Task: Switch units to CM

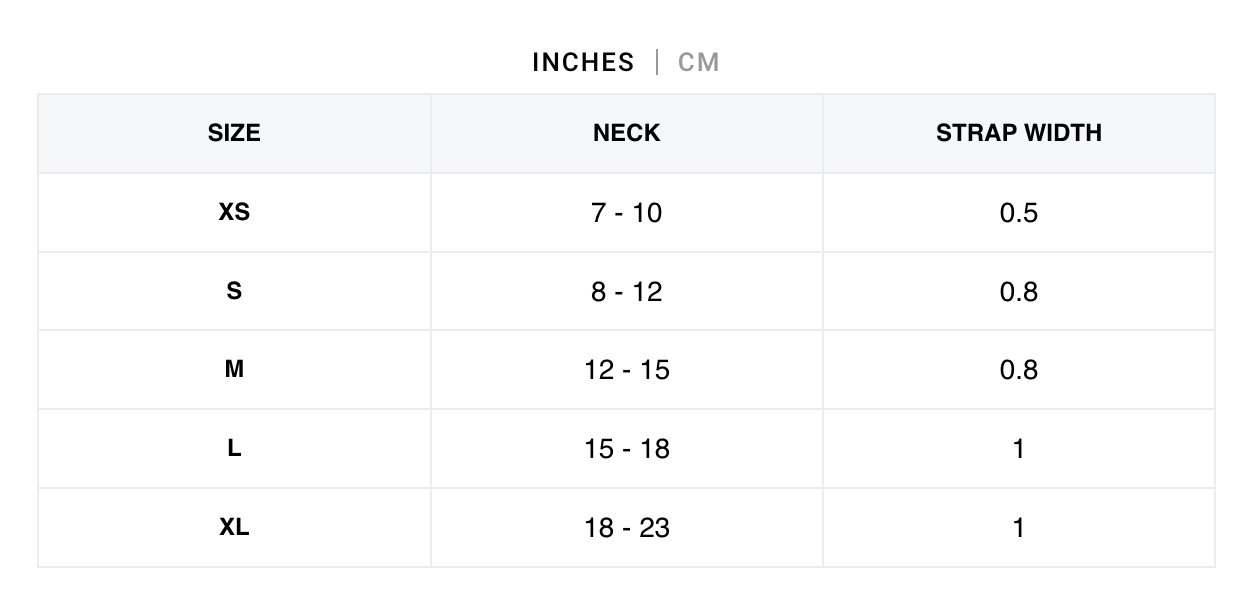Action: pos(699,62)
